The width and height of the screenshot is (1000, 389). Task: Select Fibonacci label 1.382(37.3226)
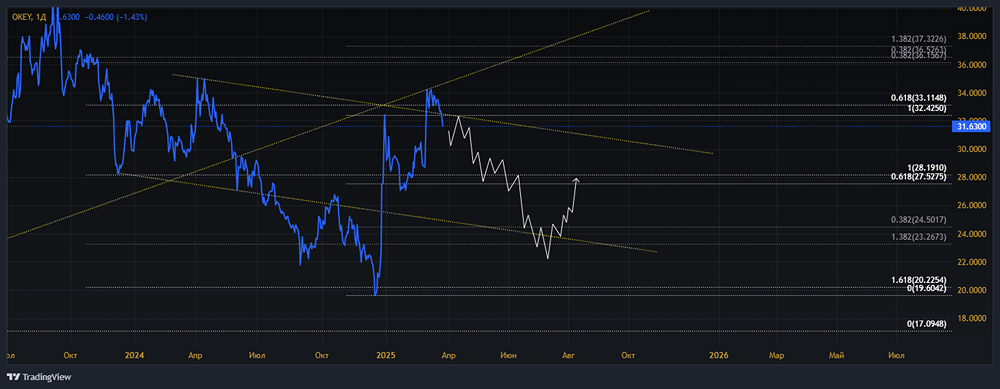(918, 40)
